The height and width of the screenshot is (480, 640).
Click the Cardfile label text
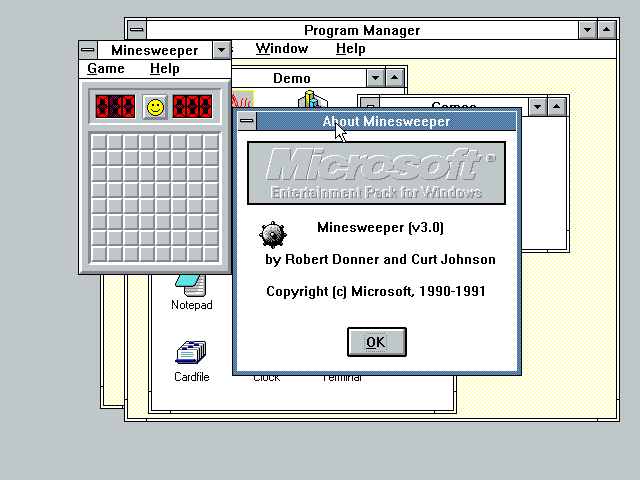[191, 377]
